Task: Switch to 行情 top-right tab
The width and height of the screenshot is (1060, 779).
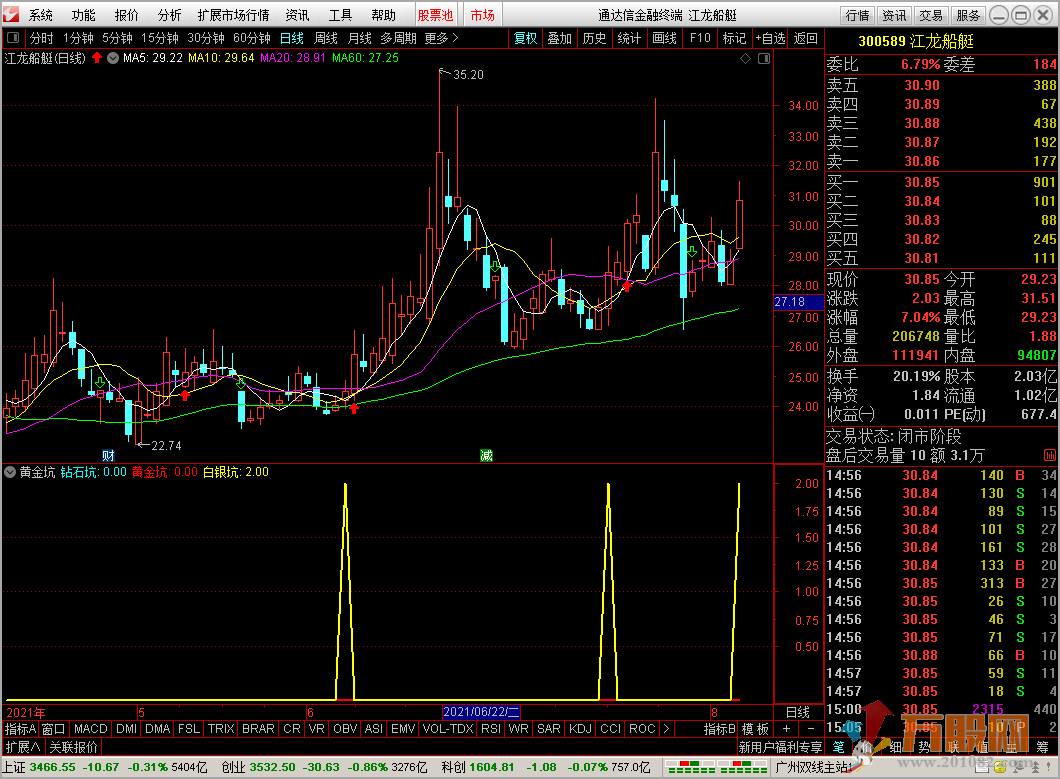Action: click(x=857, y=15)
